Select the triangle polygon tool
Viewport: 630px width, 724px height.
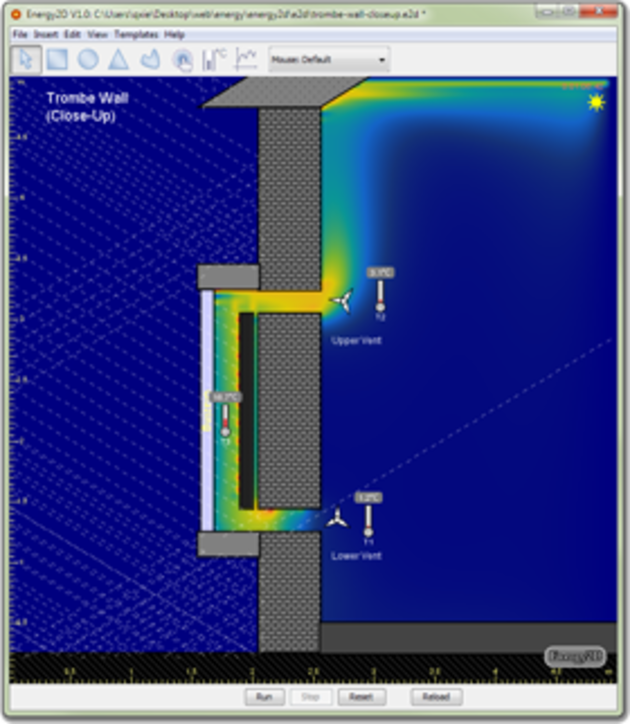click(118, 60)
